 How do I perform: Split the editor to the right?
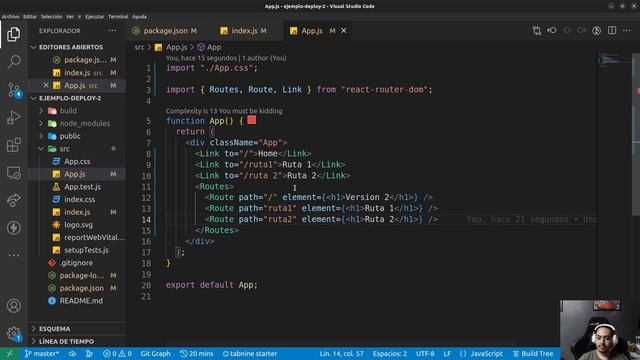point(612,31)
